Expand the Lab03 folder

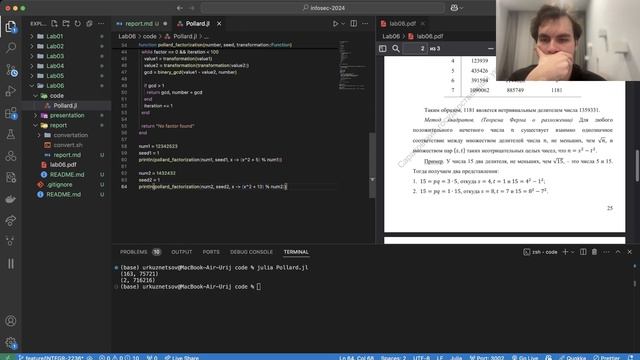(32, 56)
